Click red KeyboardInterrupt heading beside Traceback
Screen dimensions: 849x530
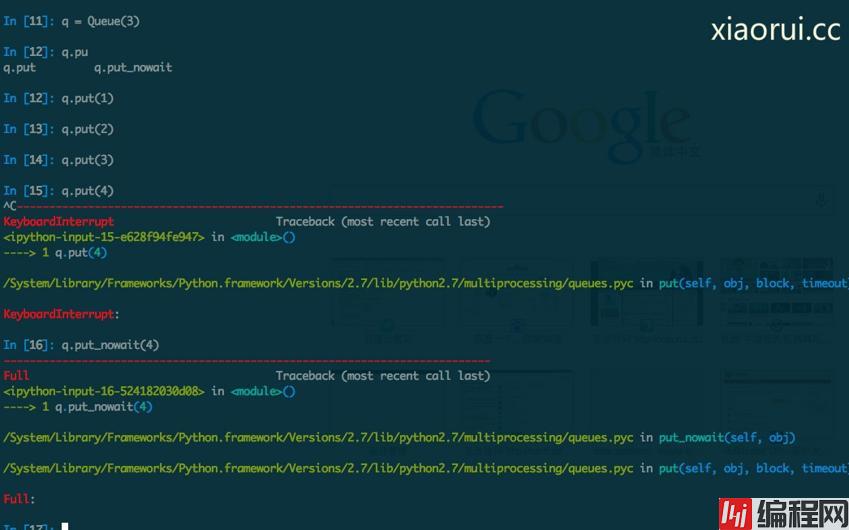(x=59, y=221)
